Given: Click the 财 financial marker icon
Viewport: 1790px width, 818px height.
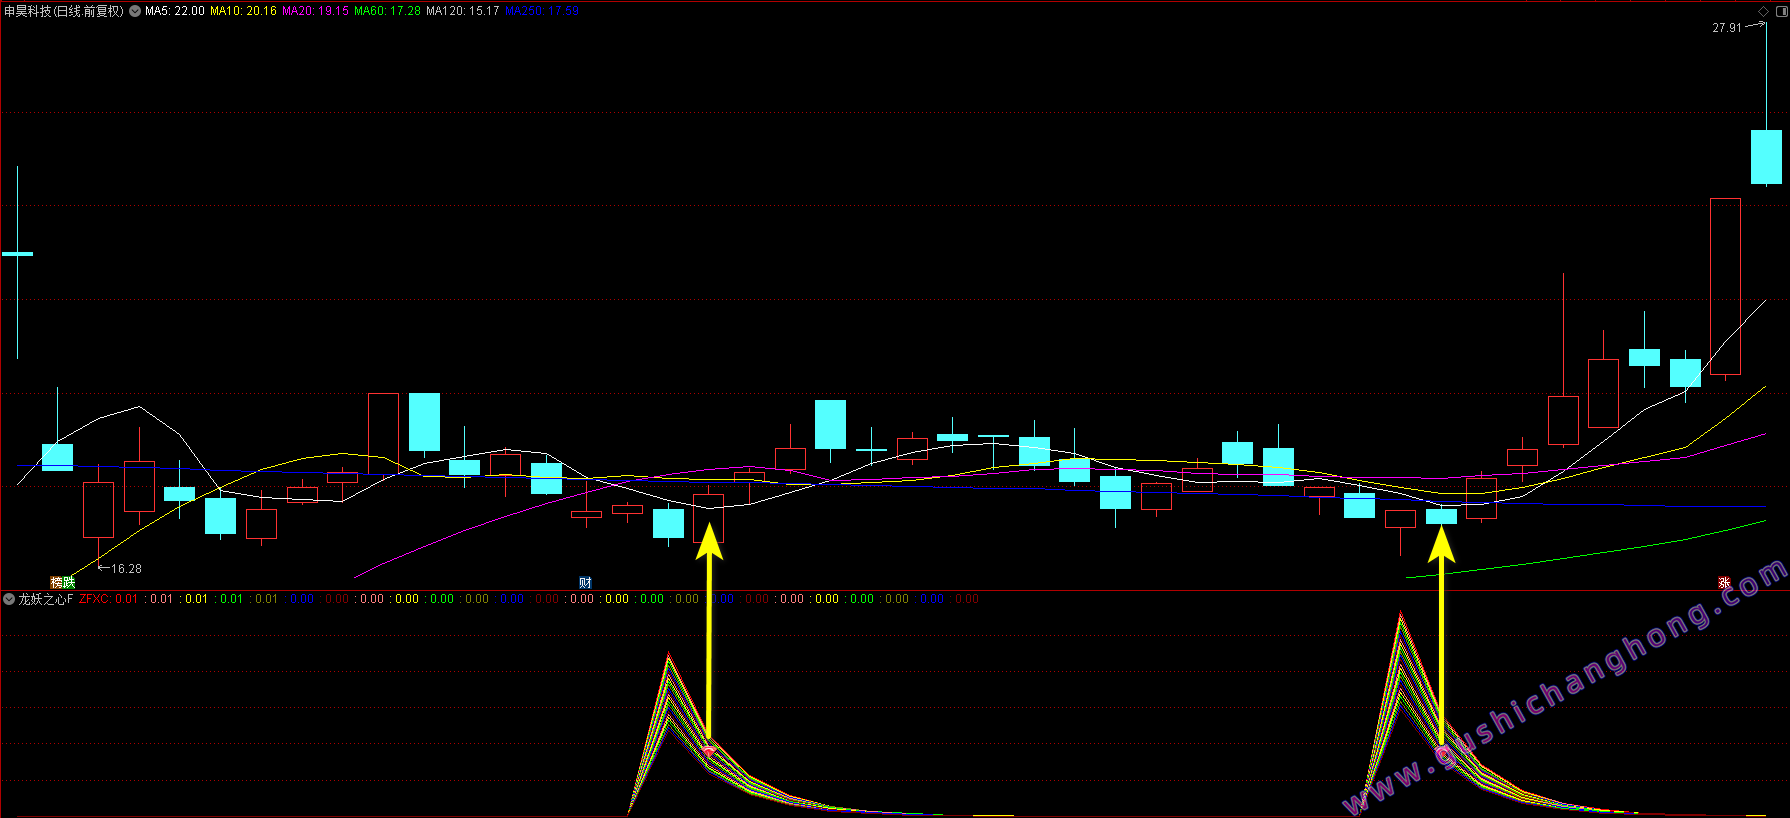Looking at the screenshot, I should click(x=585, y=582).
